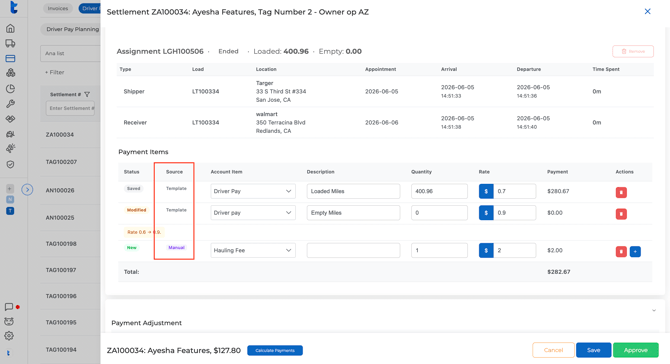This screenshot has width=670, height=364.
Task: Click the Save button
Action: tap(594, 350)
